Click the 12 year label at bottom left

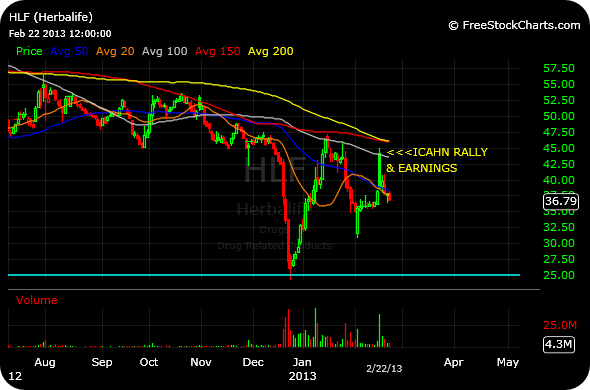tap(15, 376)
